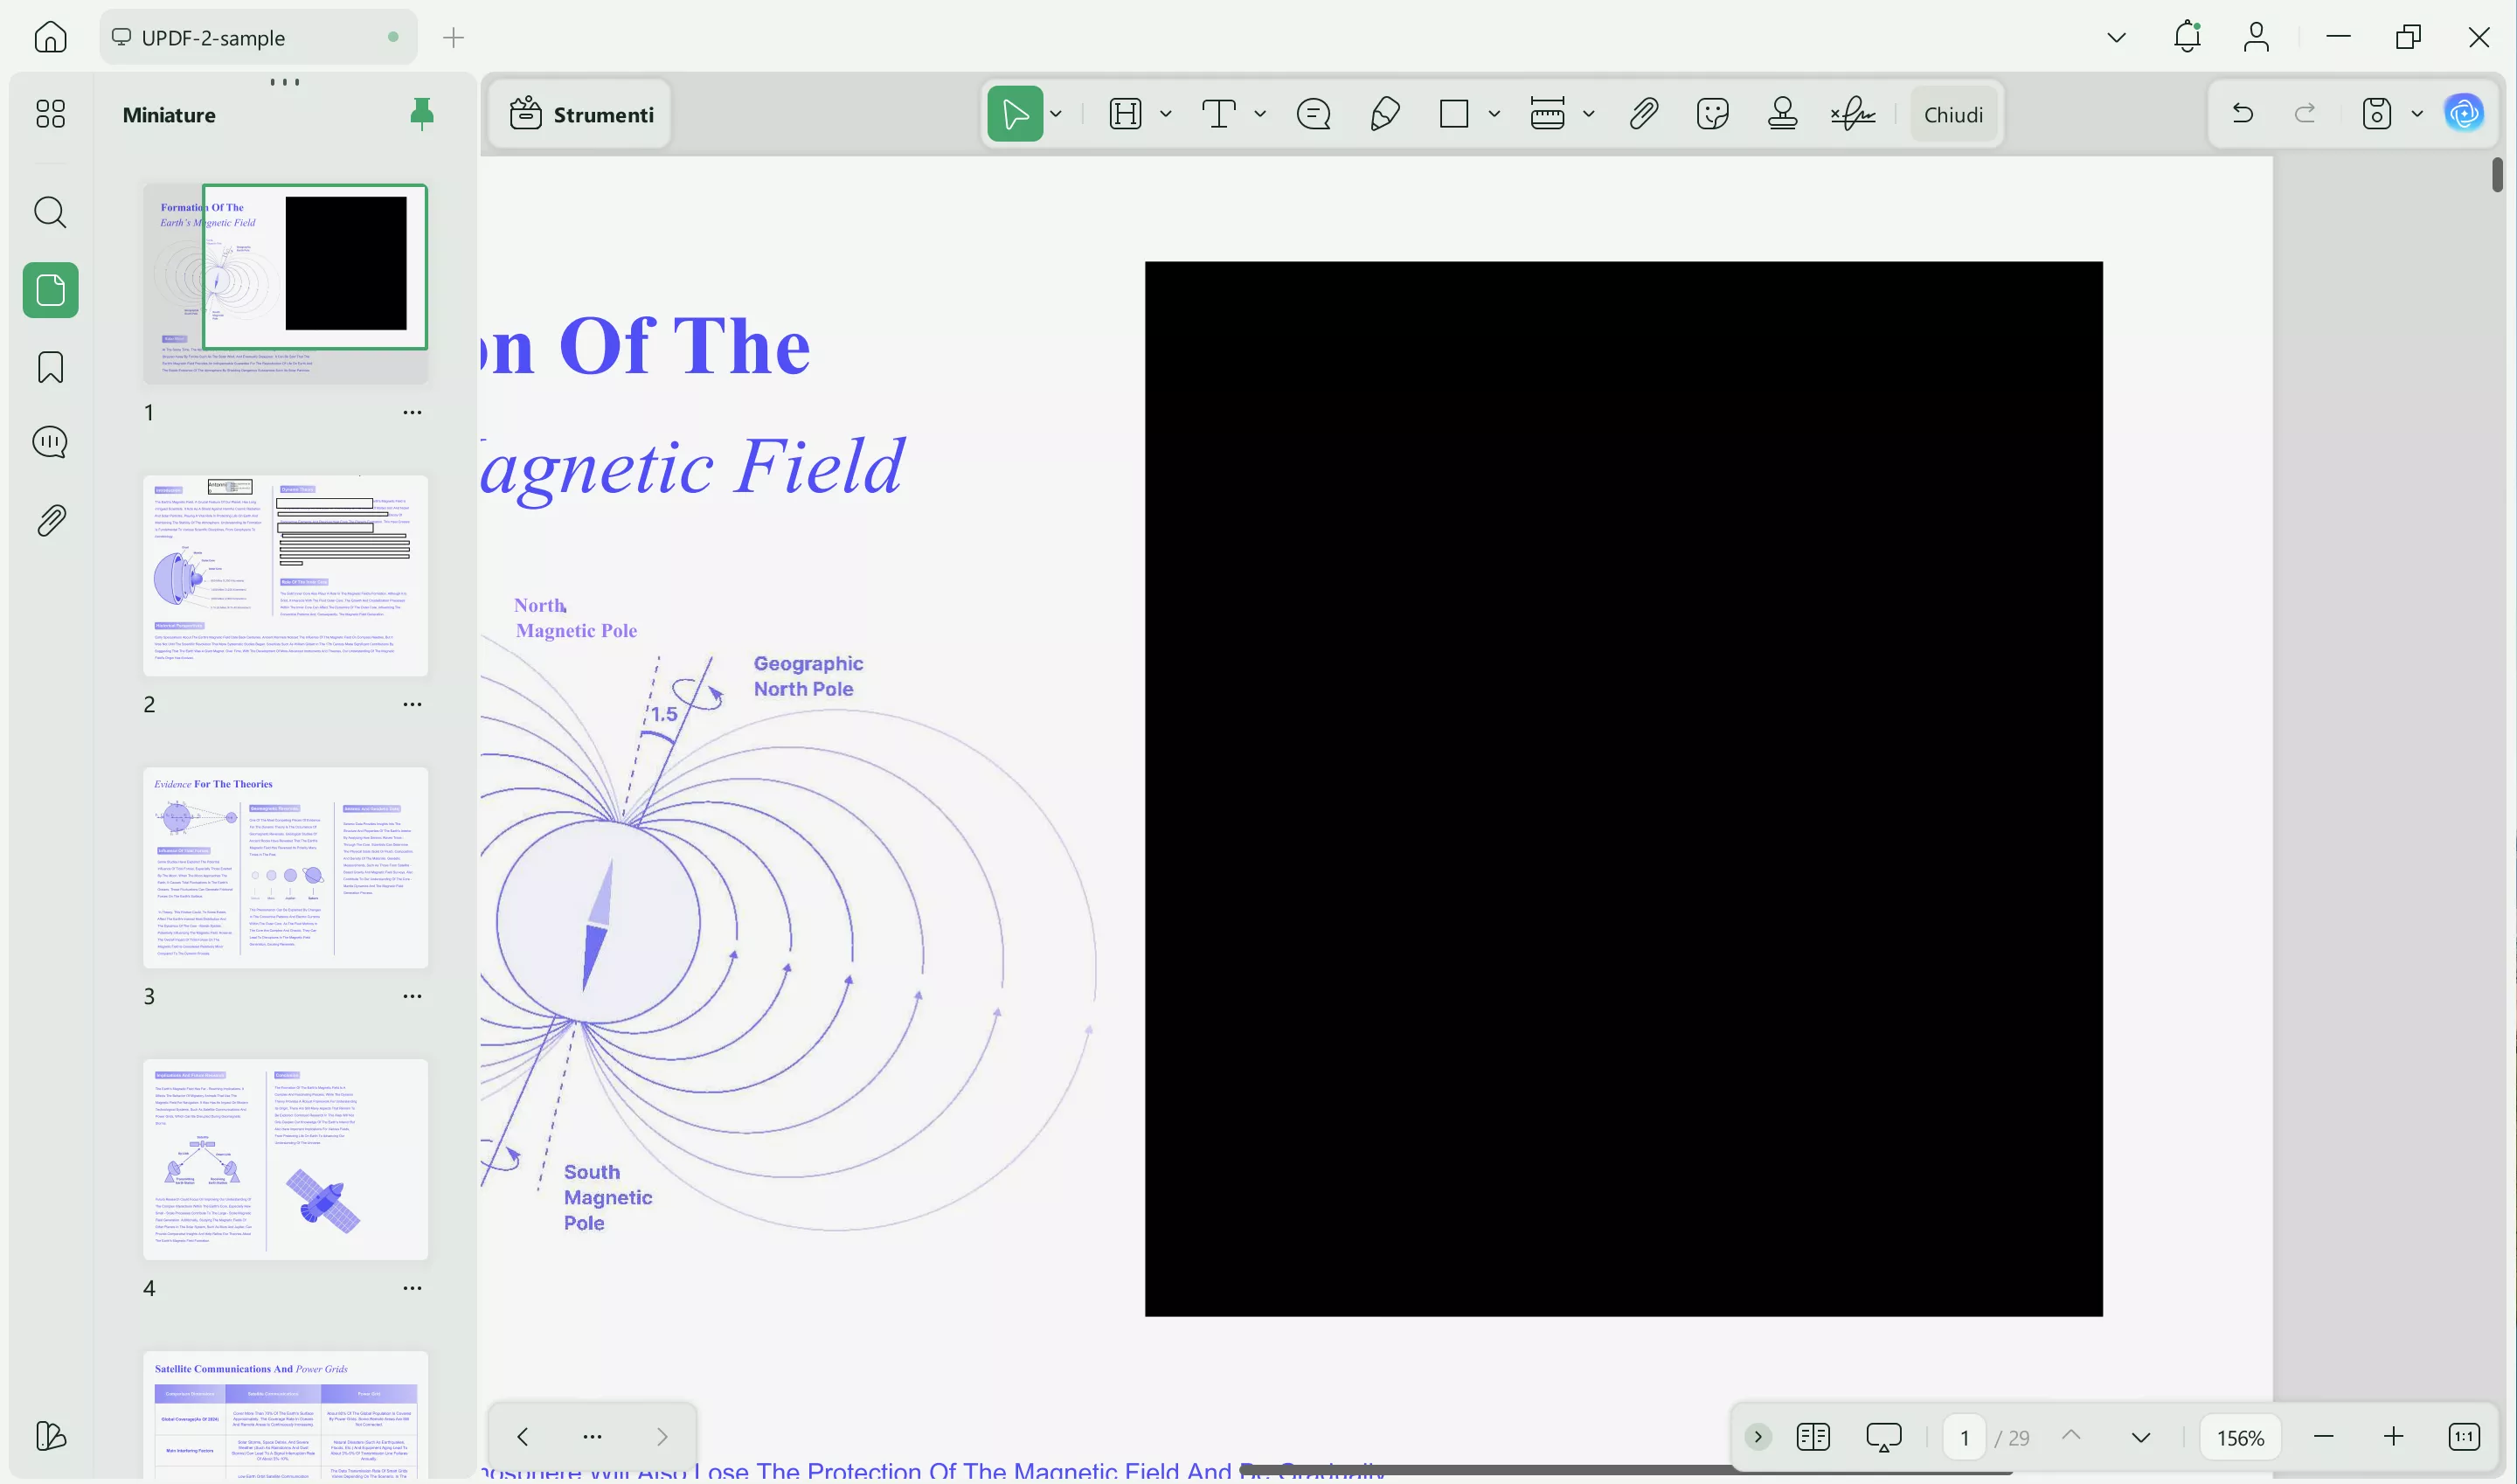The image size is (2517, 1484).
Task: Toggle the 1:1 actual size view
Action: tap(2464, 1437)
